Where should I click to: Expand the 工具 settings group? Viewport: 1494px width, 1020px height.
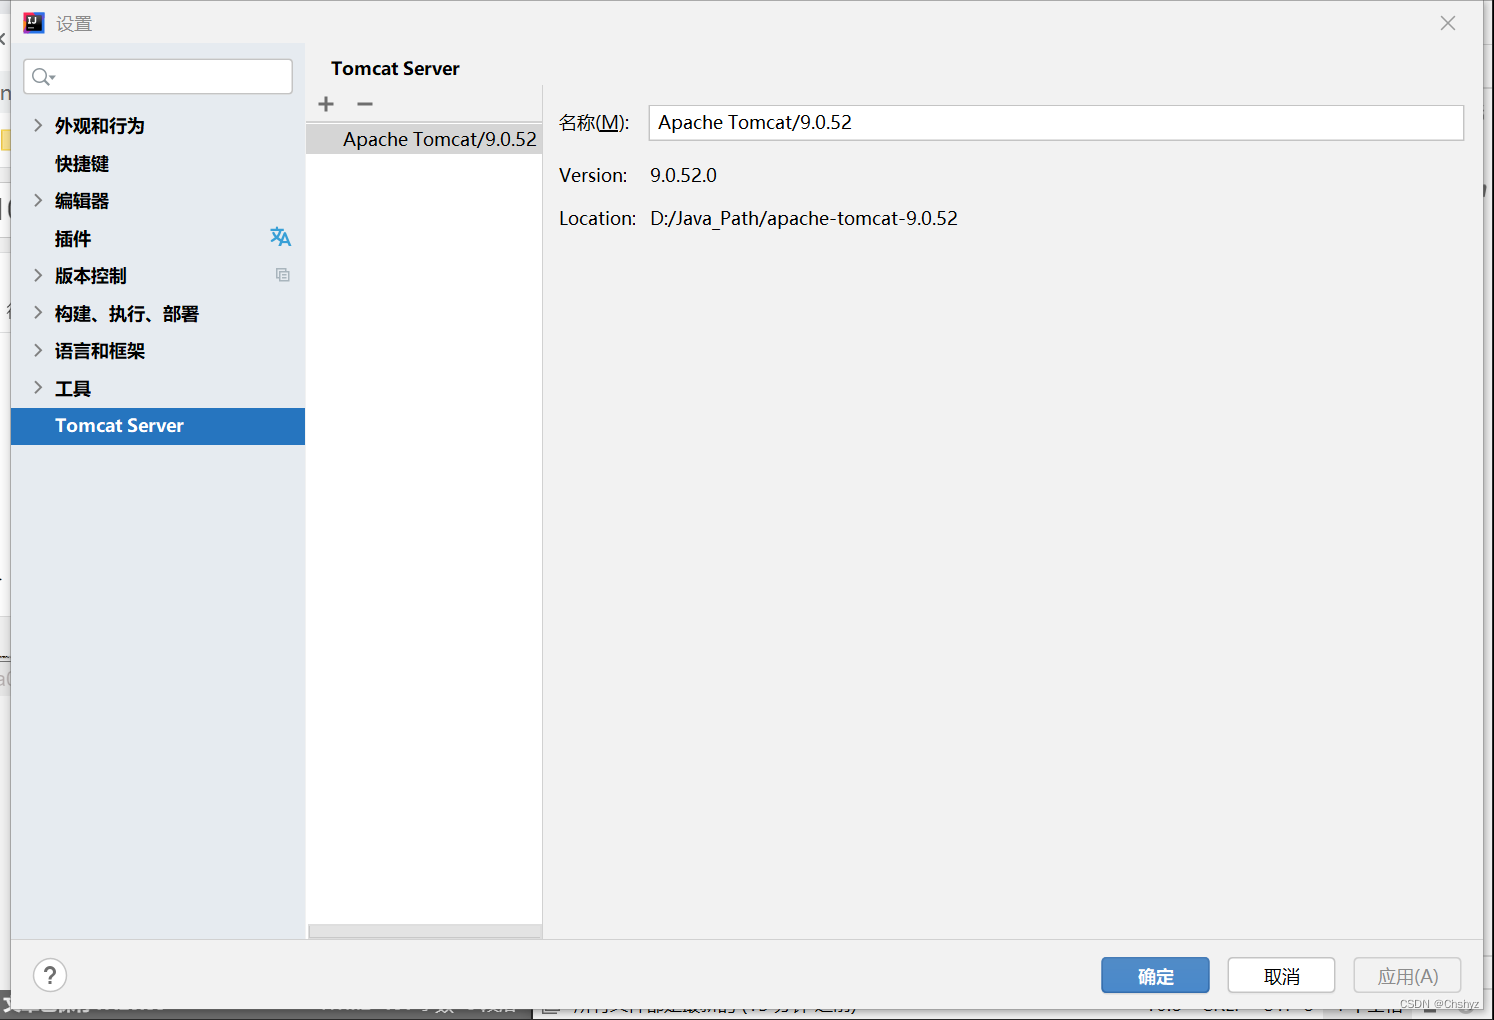click(38, 388)
